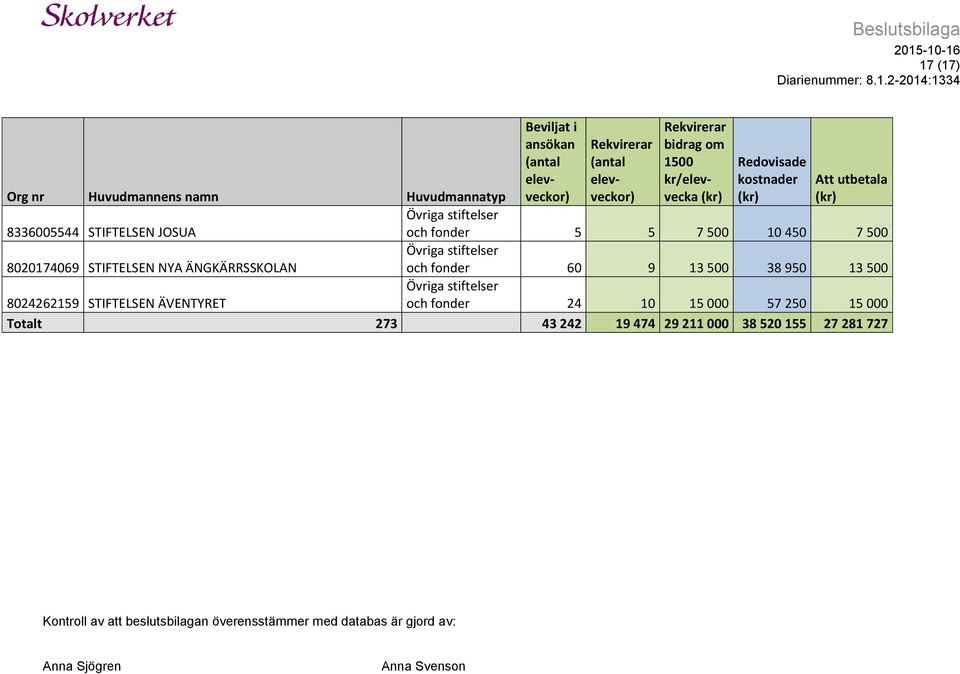Click Rekvirerar bidrag cell in JOSUA row
The height and width of the screenshot is (674, 960).
696,223
